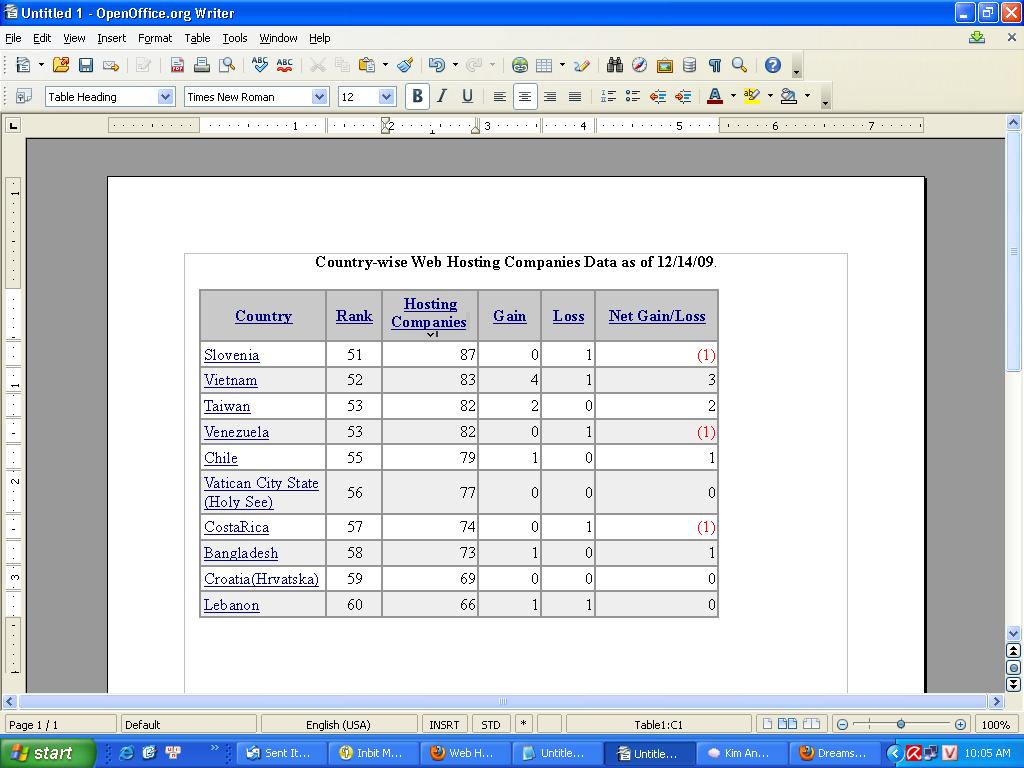The height and width of the screenshot is (768, 1024).
Task: Toggle Bold formatting
Action: point(417,97)
